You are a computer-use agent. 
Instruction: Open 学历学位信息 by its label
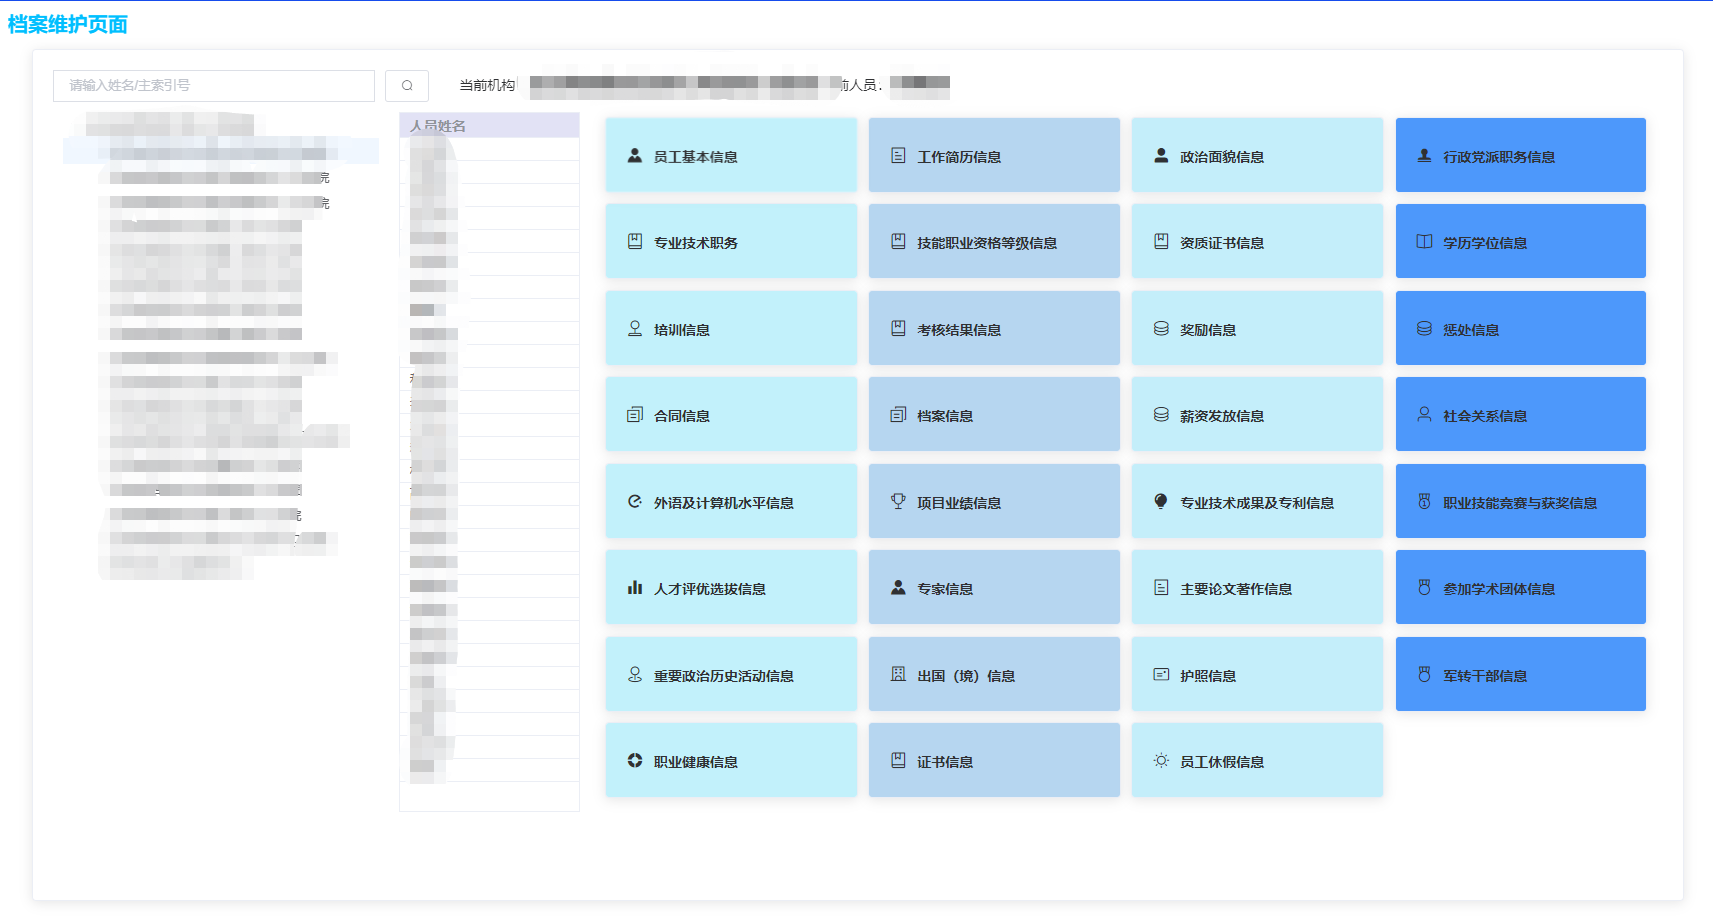pyautogui.click(x=1485, y=243)
